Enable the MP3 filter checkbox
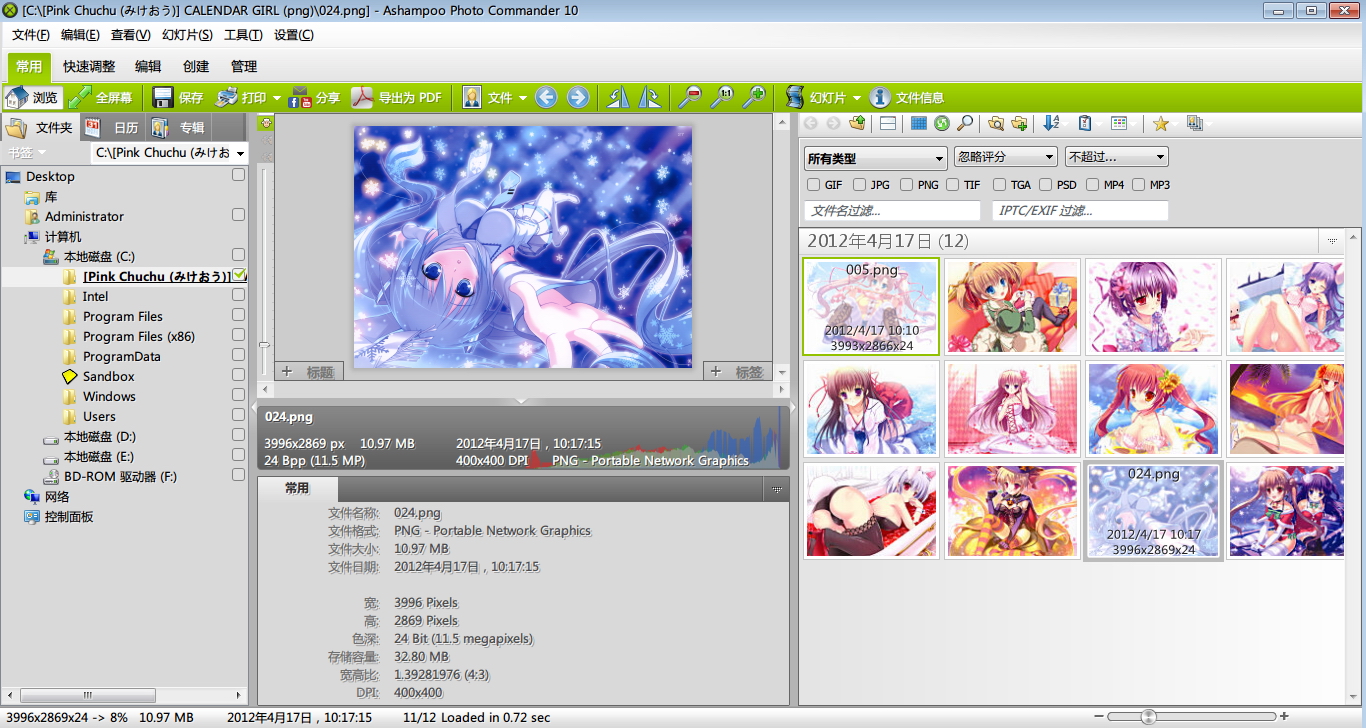Screen dimensions: 1366x728 tap(1139, 185)
